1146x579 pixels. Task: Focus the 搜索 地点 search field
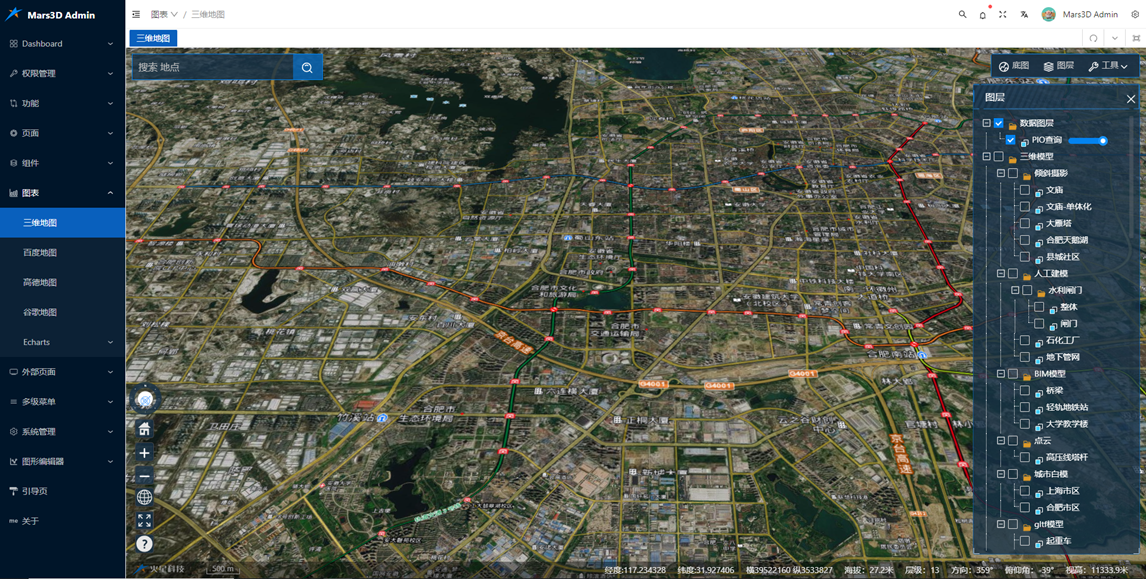click(213, 67)
